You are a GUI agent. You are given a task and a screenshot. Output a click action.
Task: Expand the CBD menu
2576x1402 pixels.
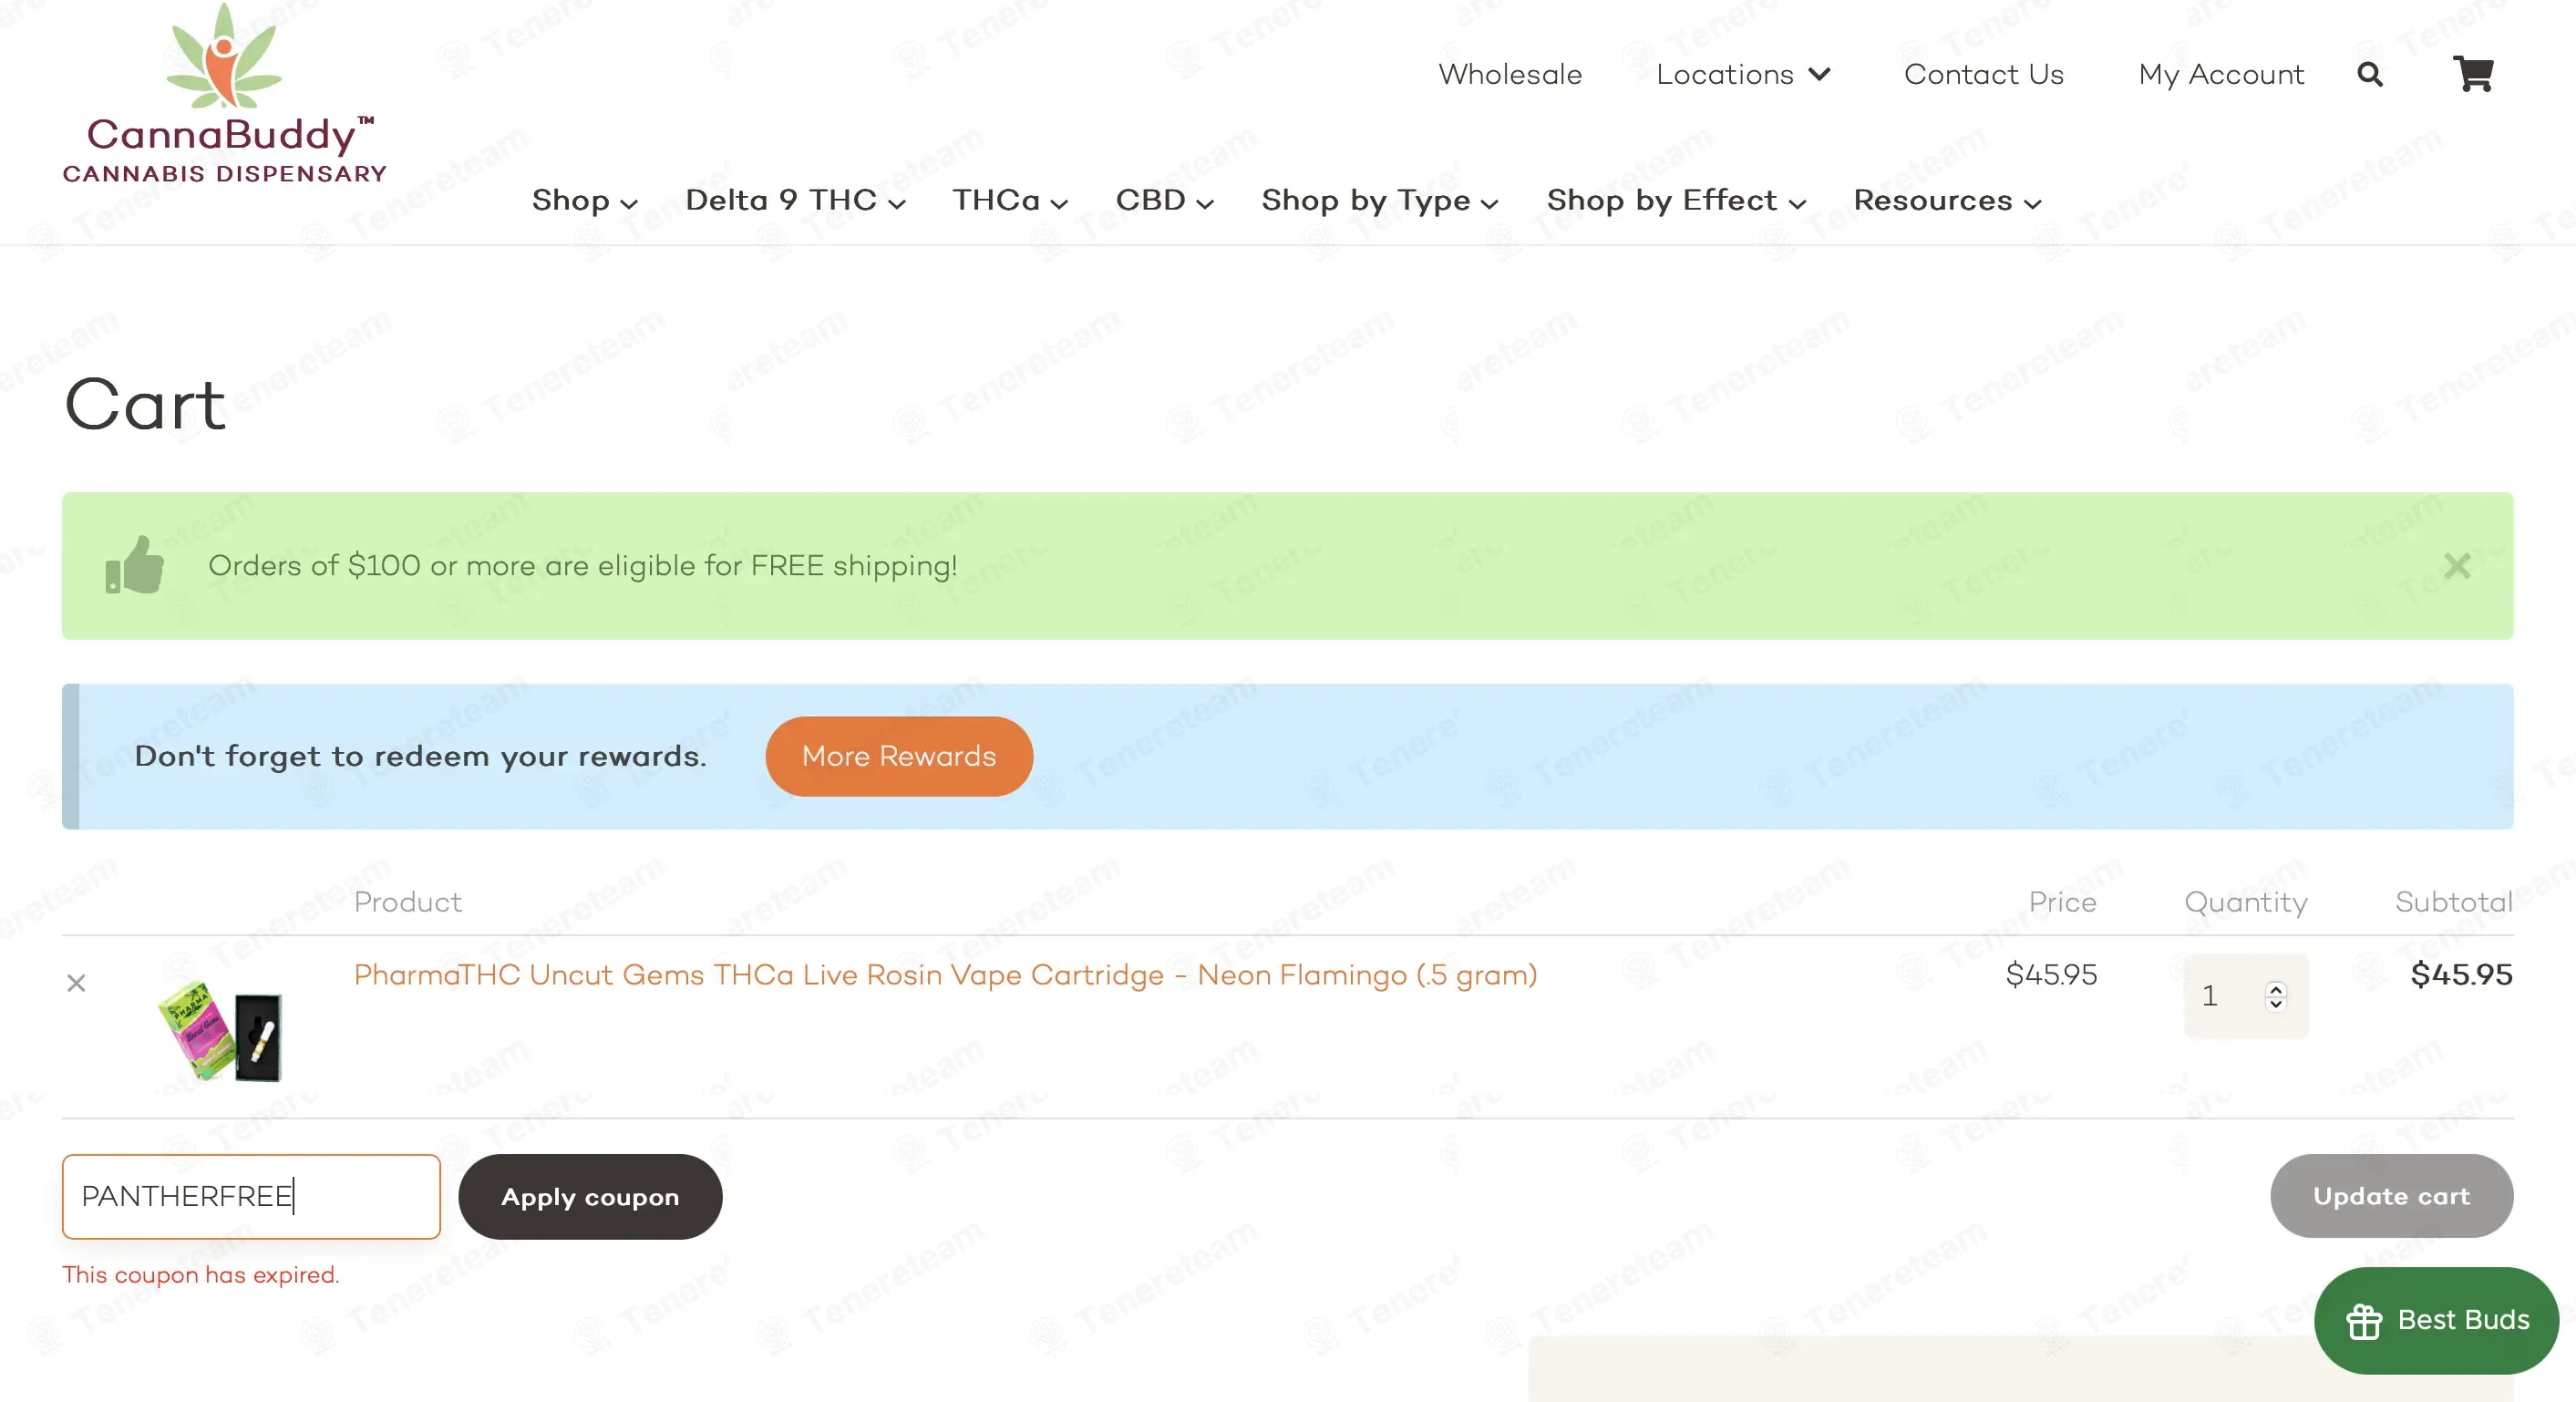coord(1165,200)
